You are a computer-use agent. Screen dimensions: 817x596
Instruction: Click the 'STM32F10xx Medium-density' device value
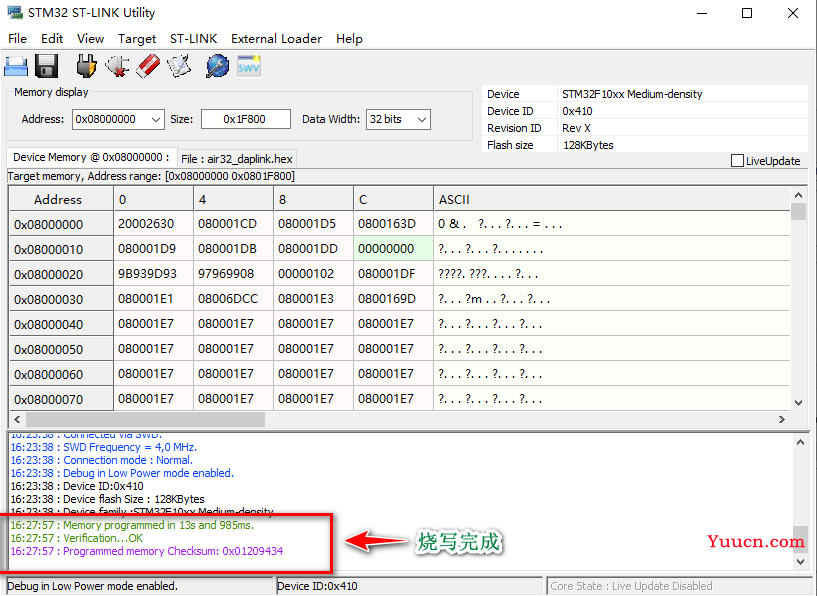(x=632, y=94)
